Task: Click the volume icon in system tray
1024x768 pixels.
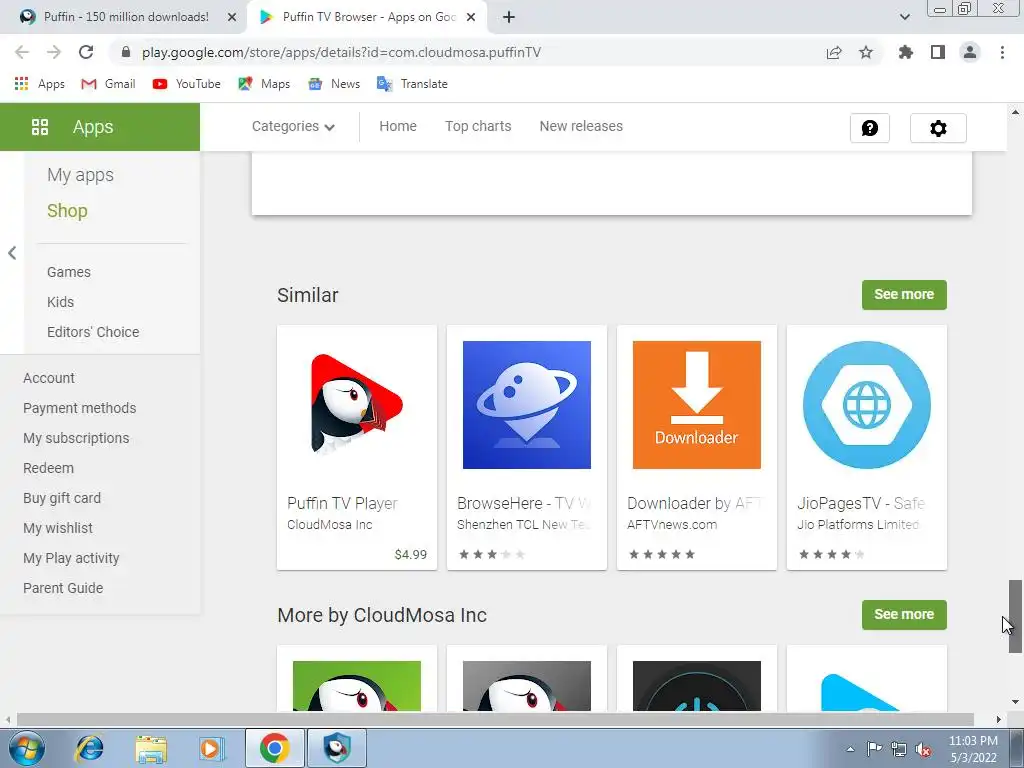Action: tap(923, 749)
